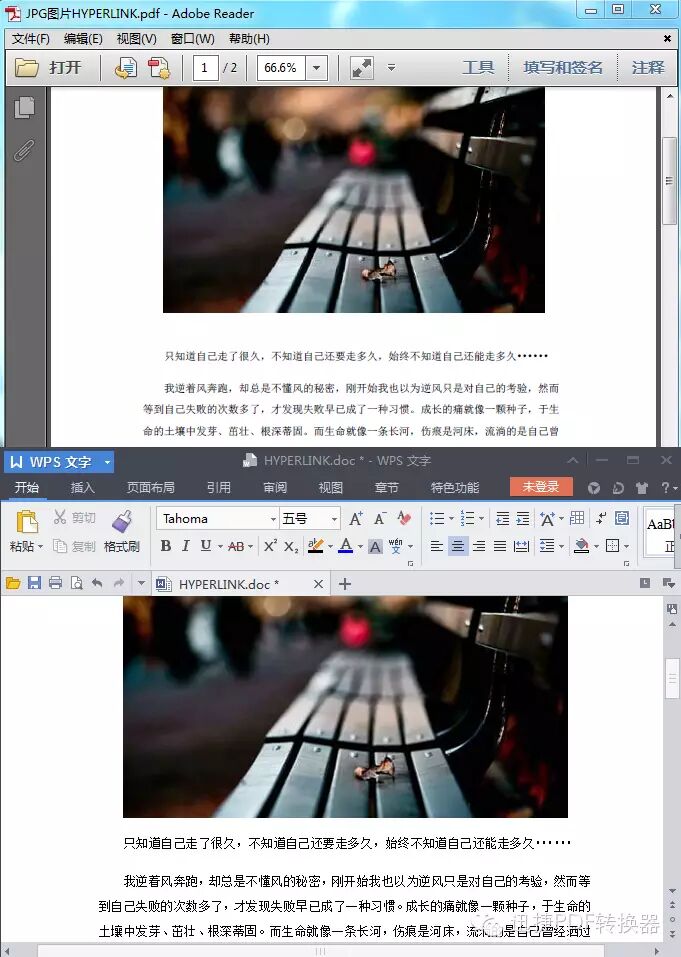Click the 粘贴 paste icon in WPS
This screenshot has height=957, width=681.
(27, 522)
